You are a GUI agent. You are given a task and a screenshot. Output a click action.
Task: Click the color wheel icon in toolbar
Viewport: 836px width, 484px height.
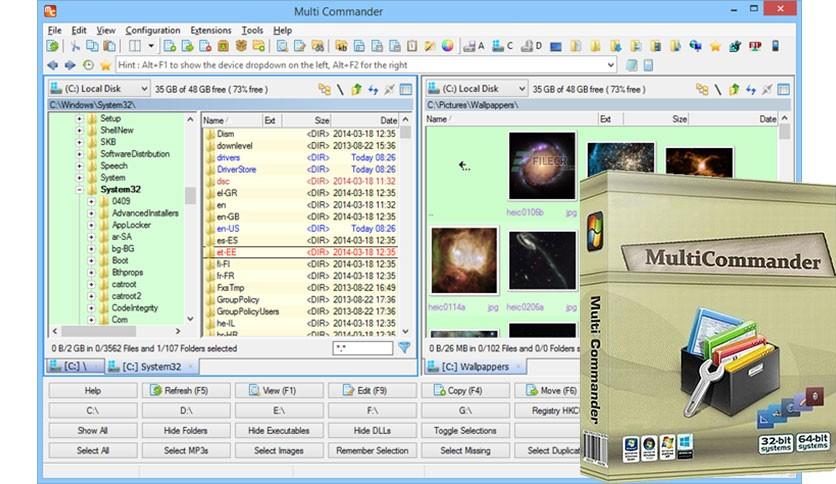(447, 46)
